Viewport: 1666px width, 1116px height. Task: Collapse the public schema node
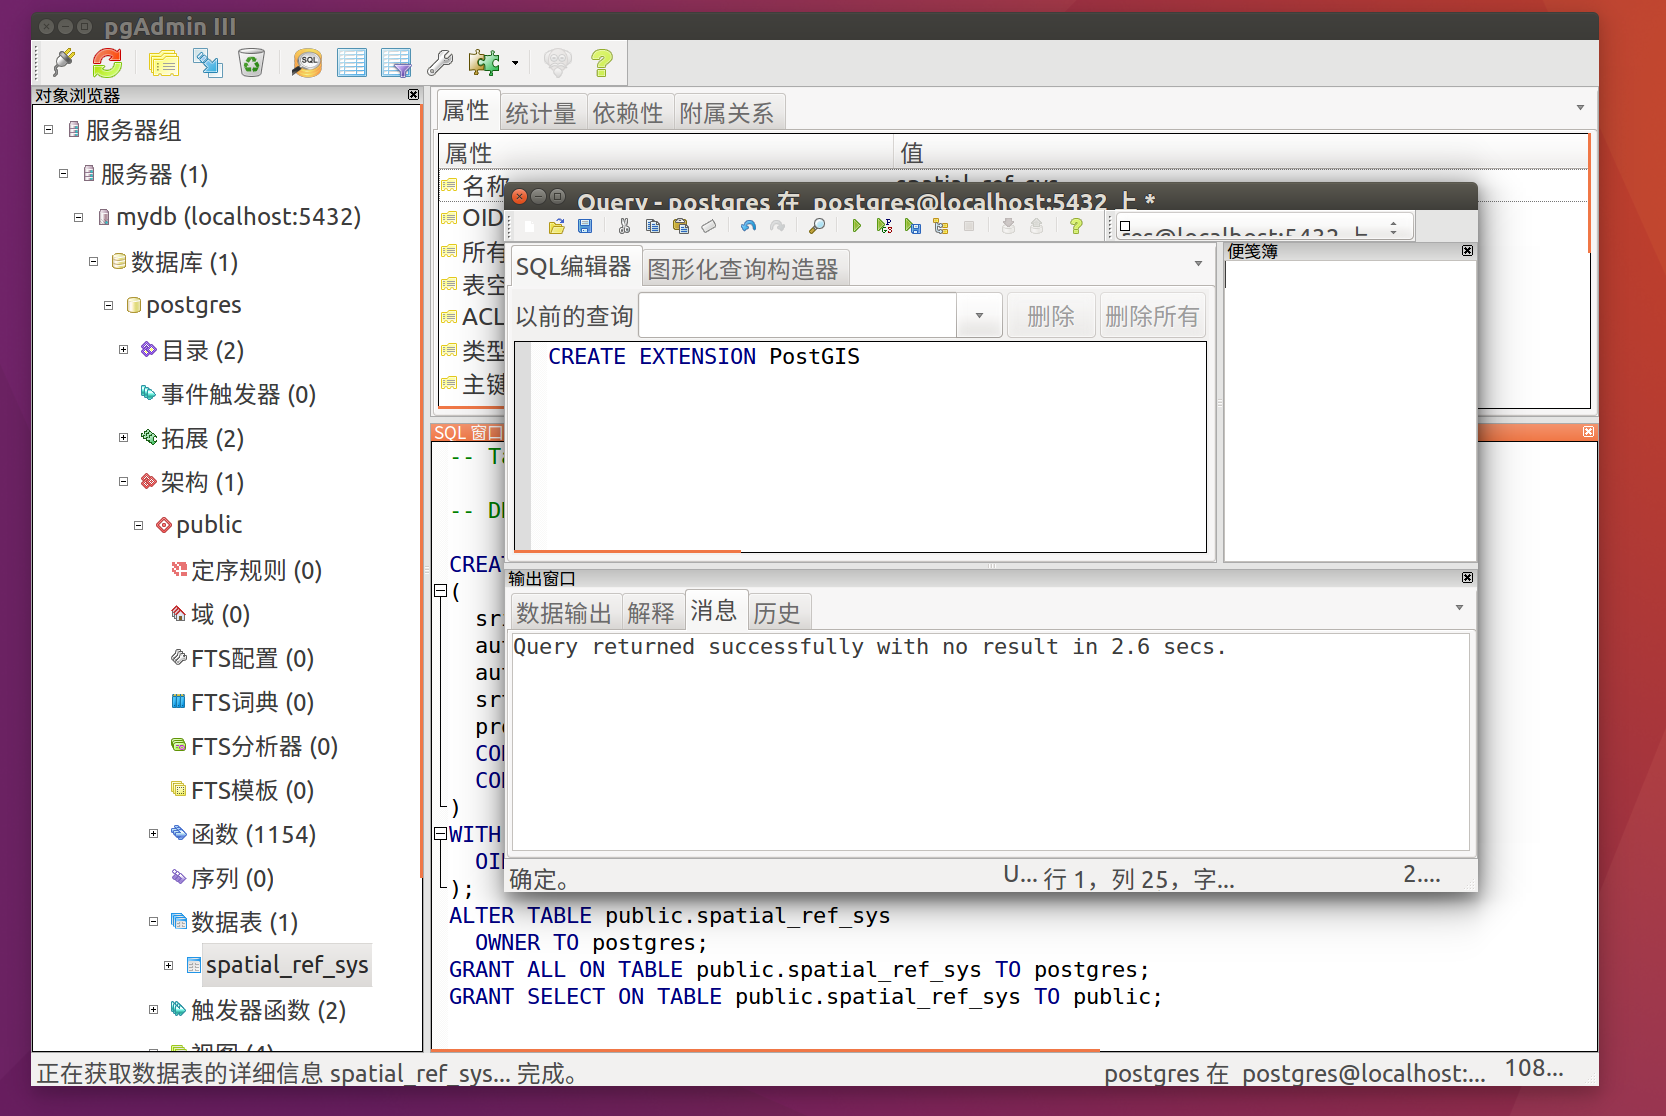pyautogui.click(x=138, y=525)
